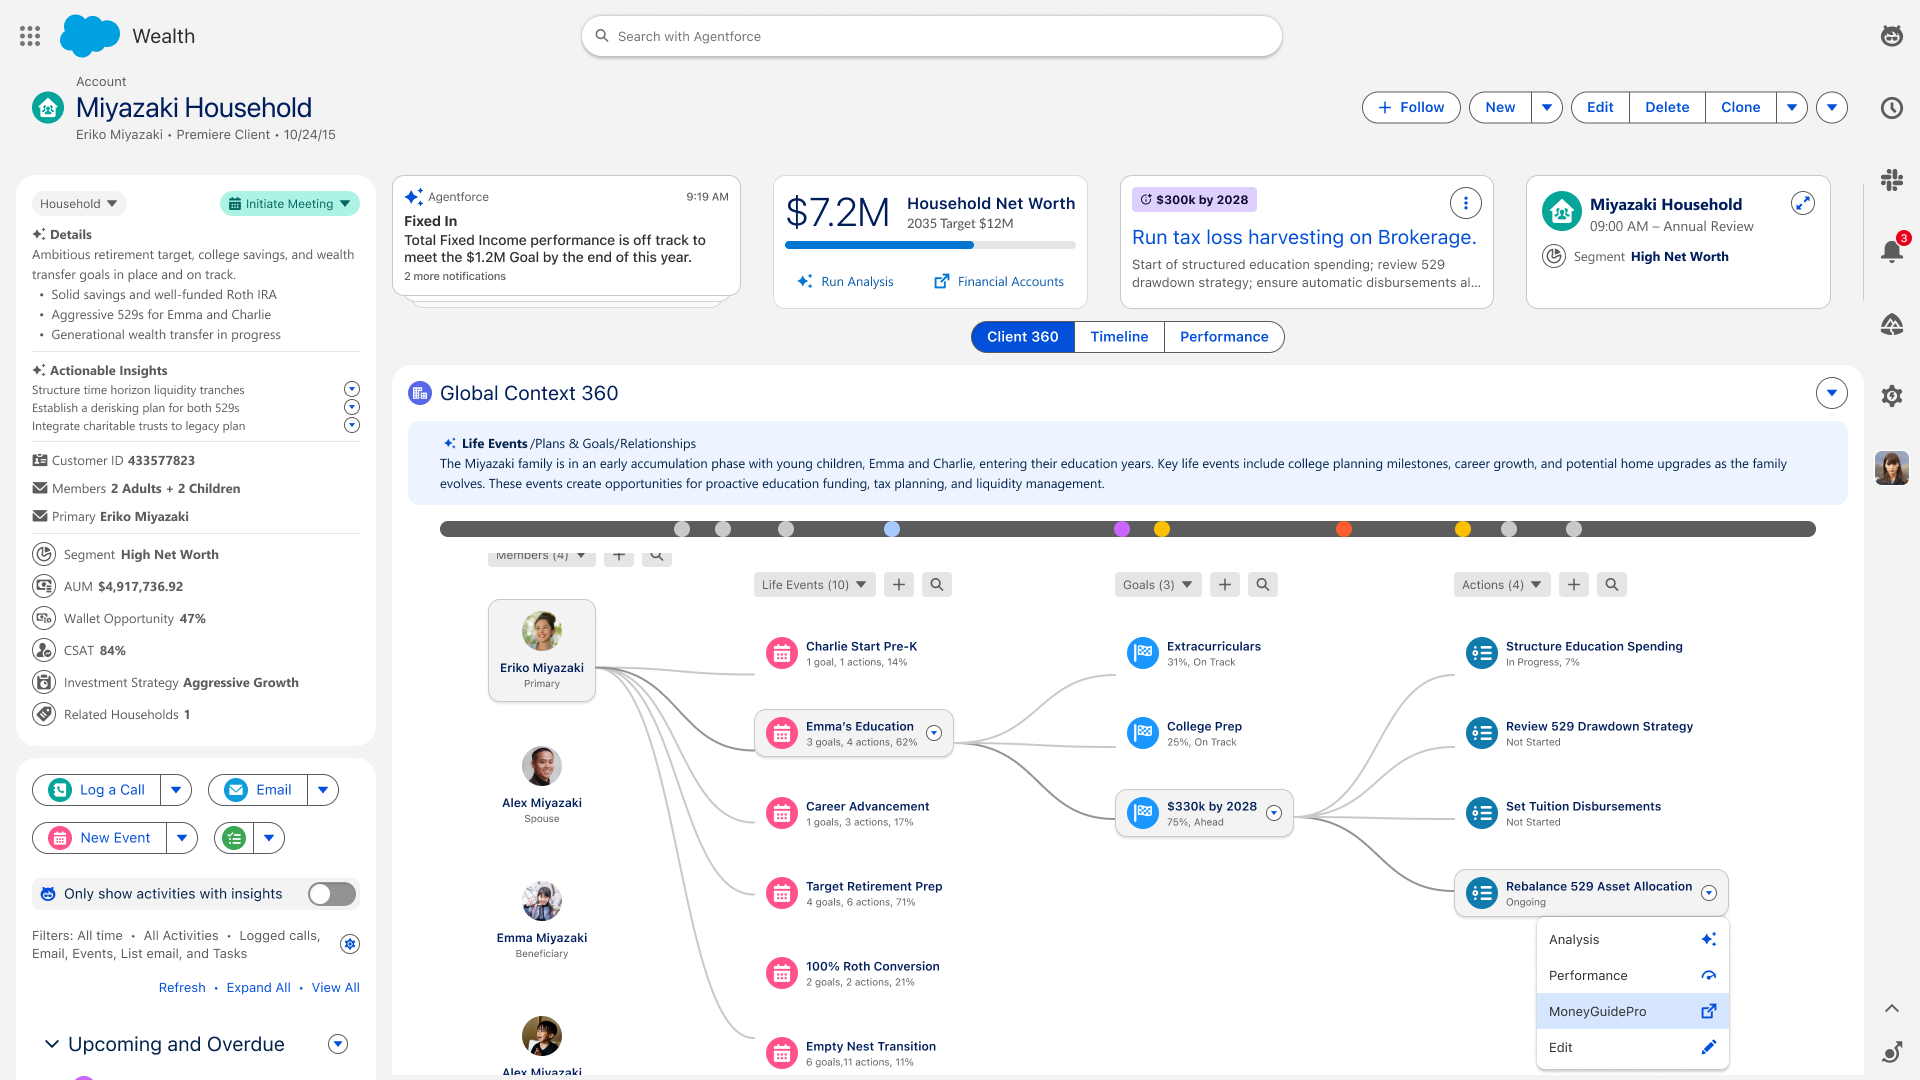Open the Actions (4) dropdown
The height and width of the screenshot is (1080, 1920).
(x=1501, y=585)
